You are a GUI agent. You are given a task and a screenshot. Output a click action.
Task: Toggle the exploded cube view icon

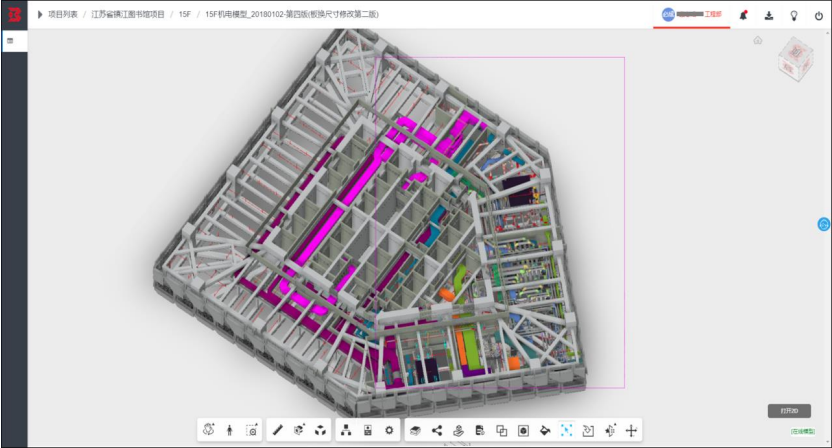pyautogui.click(x=320, y=430)
